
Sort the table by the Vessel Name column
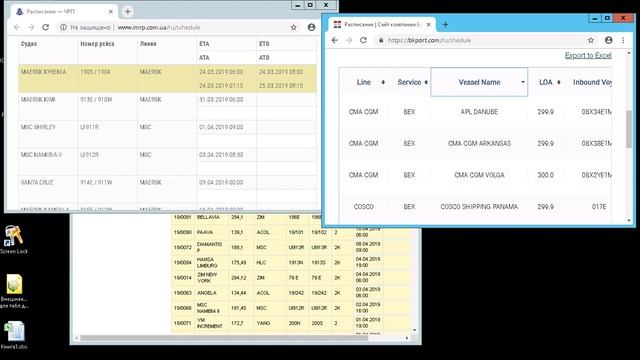point(479,82)
